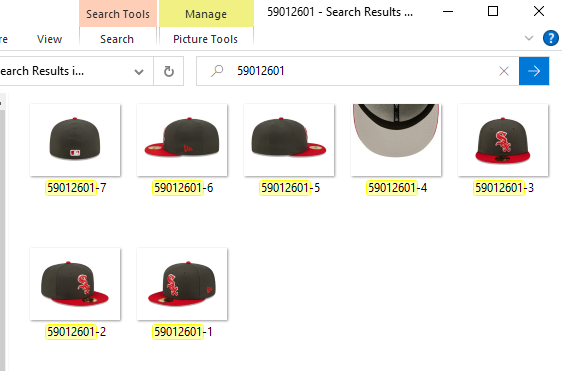This screenshot has height=371, width=563.
Task: Select the 59012601-6 cap image
Action: pyautogui.click(x=182, y=140)
